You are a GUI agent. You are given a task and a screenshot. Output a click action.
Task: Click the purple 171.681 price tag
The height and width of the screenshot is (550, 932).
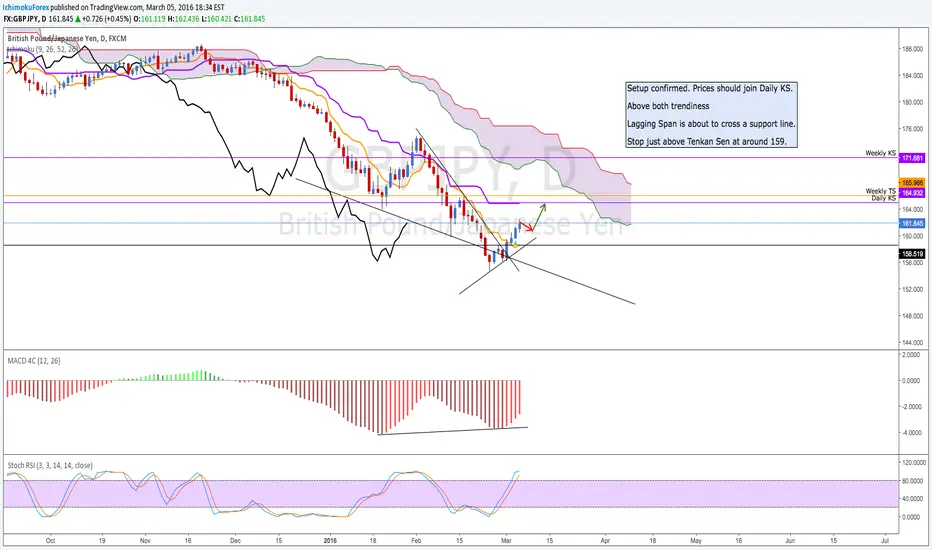(912, 158)
